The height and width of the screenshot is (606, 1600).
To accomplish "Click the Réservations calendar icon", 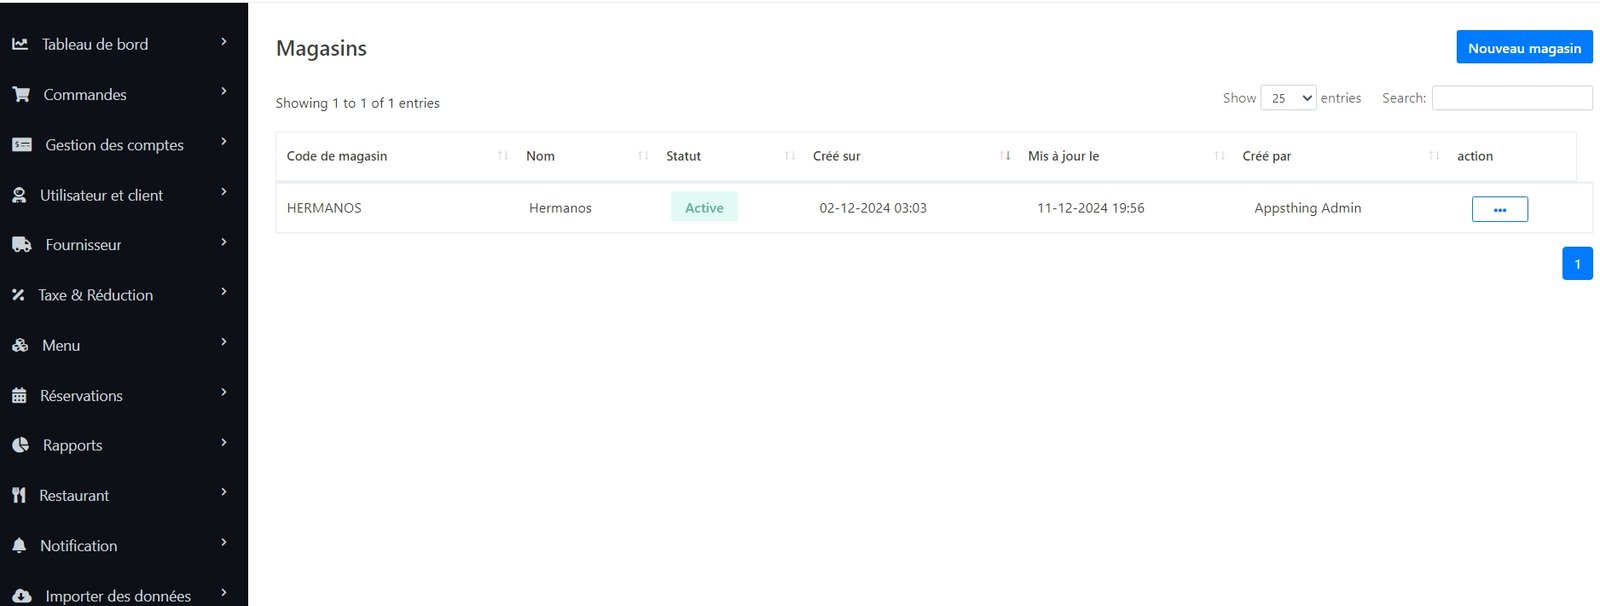I will (x=19, y=396).
